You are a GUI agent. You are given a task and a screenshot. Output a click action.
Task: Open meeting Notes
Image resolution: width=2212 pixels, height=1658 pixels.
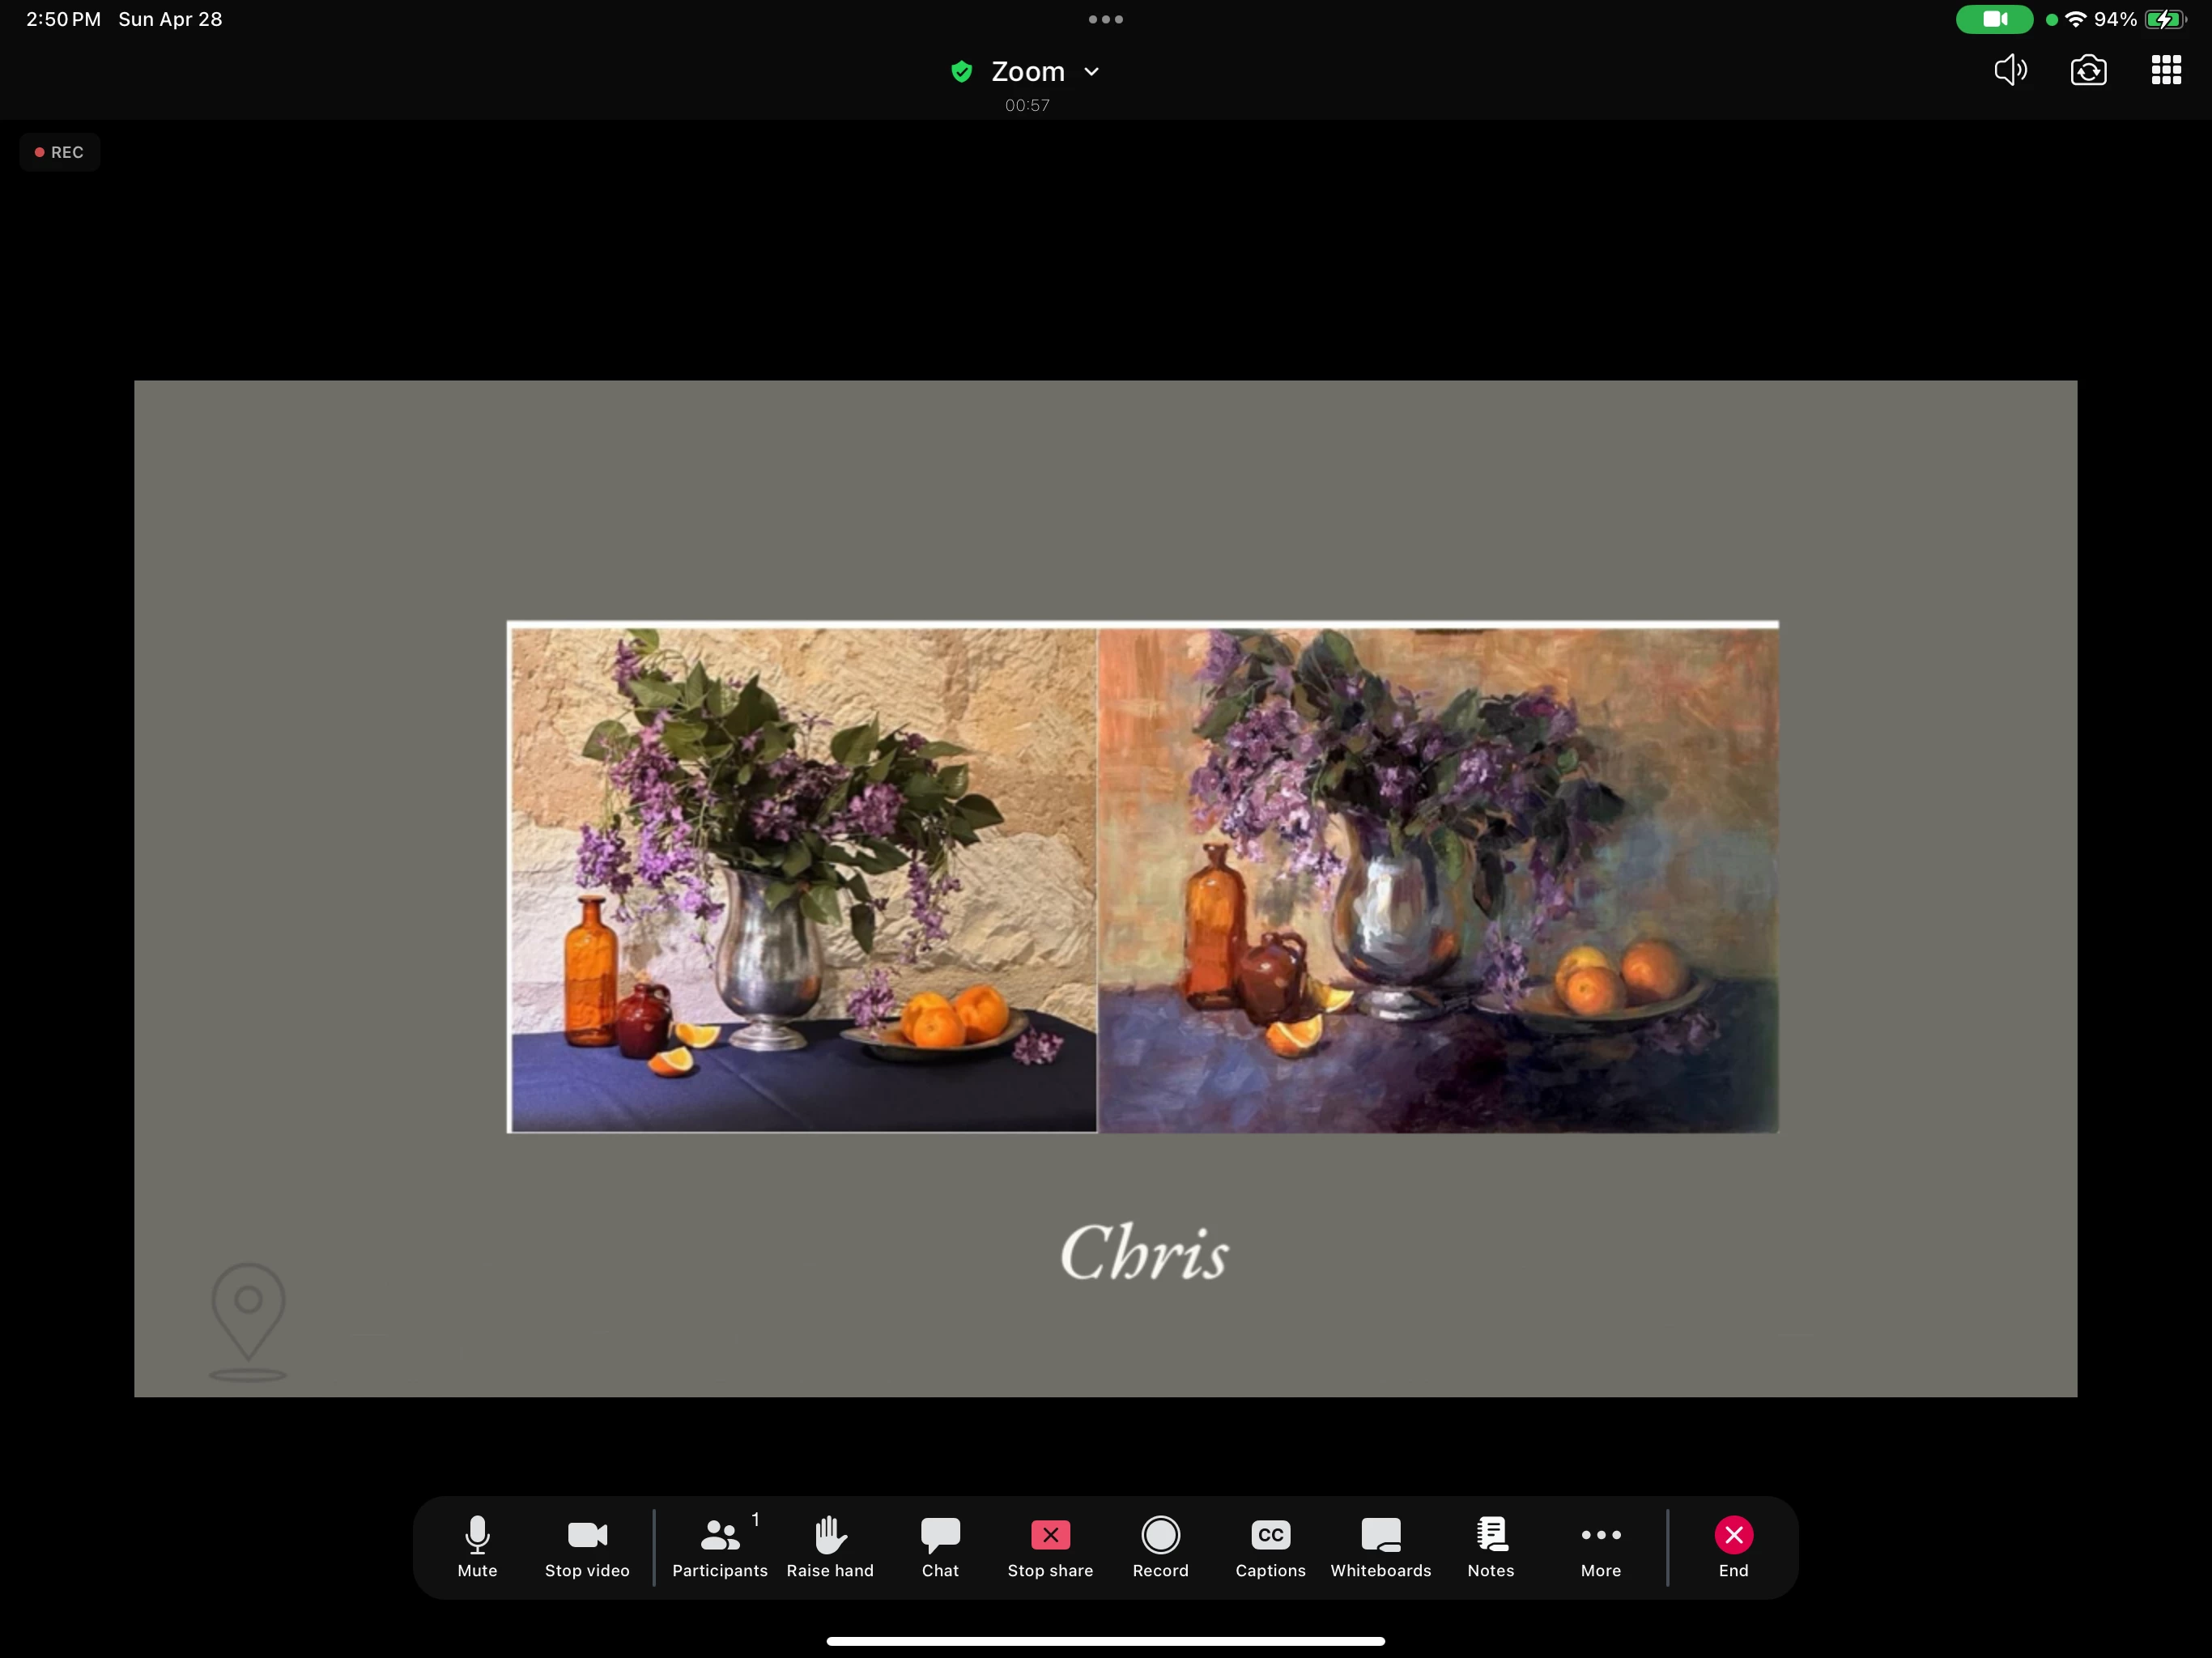pyautogui.click(x=1490, y=1545)
